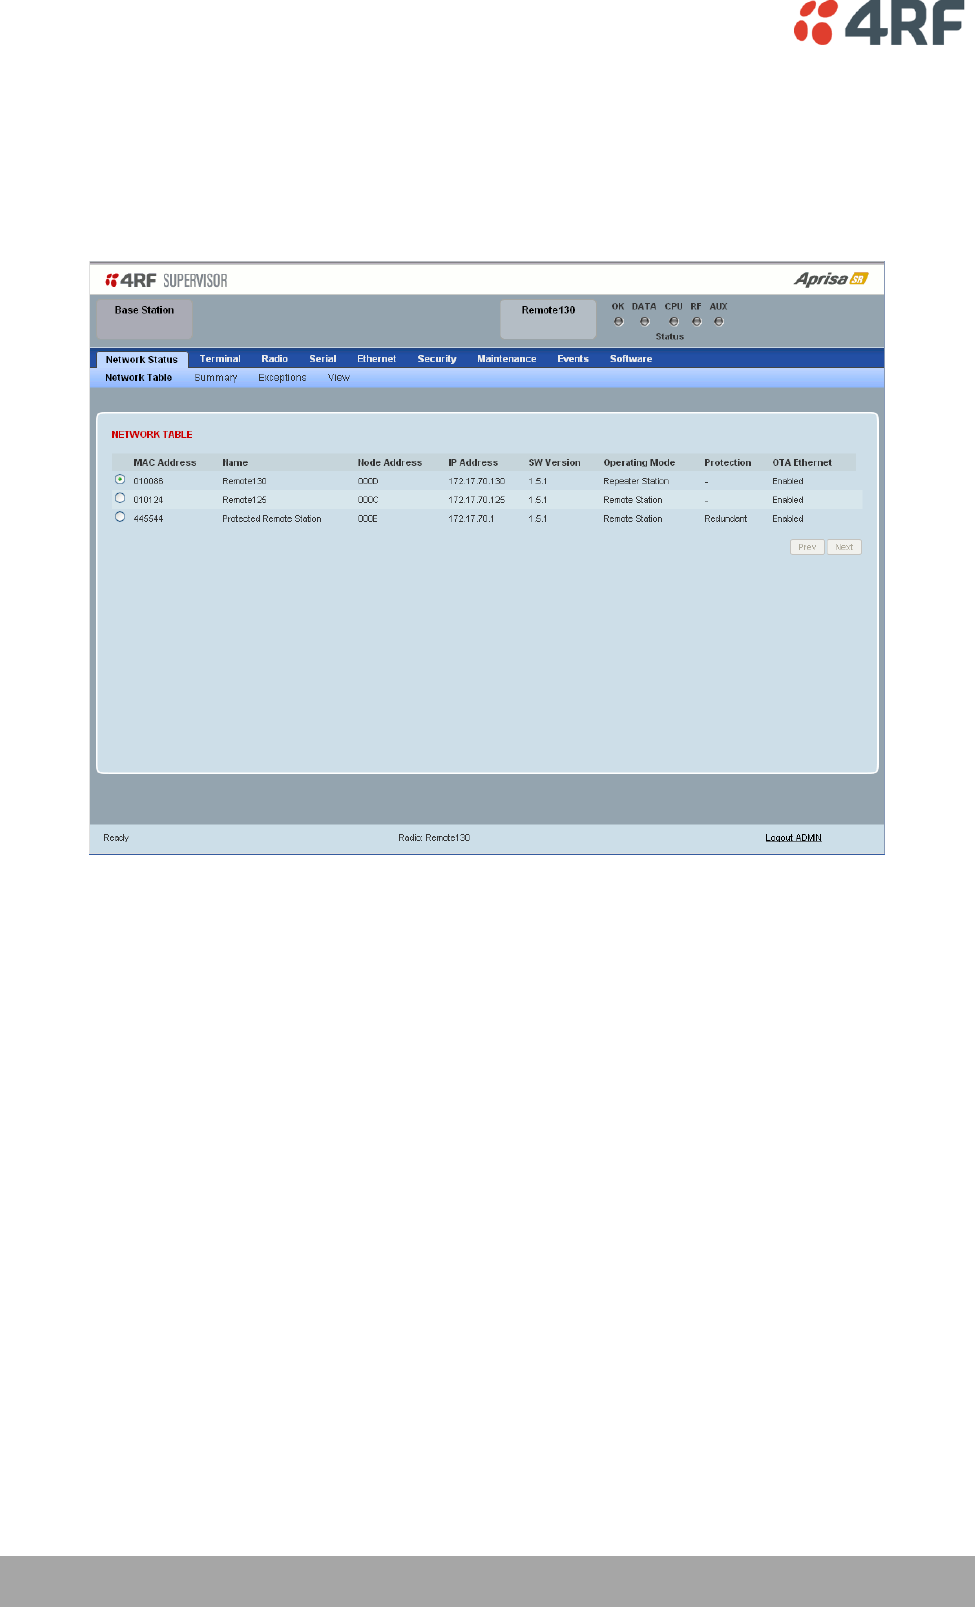Click the CPU status LED indicator
Screen dimensions: 975x1607
(673, 322)
